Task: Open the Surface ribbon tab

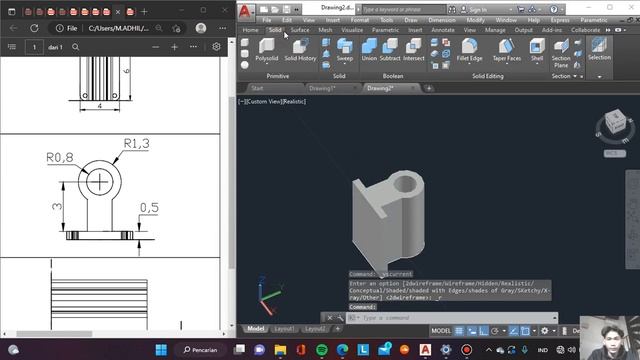Action: tap(300, 30)
